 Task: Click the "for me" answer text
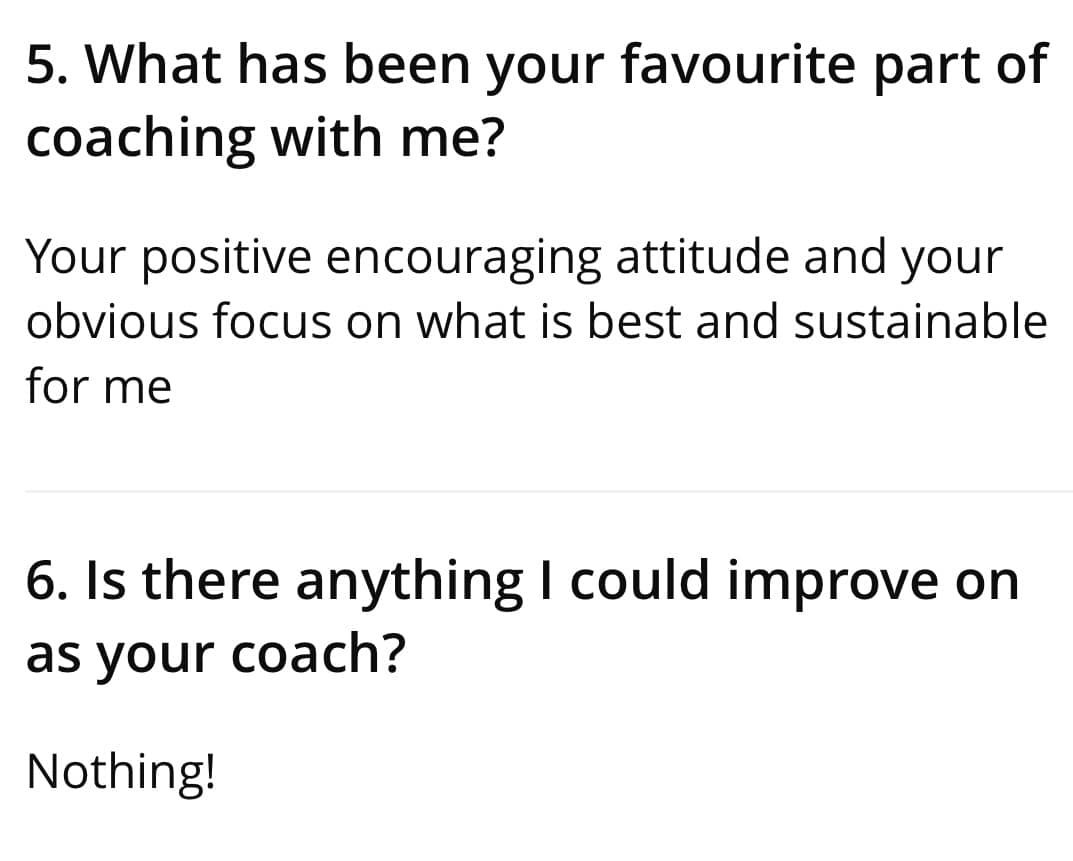pyautogui.click(x=99, y=386)
